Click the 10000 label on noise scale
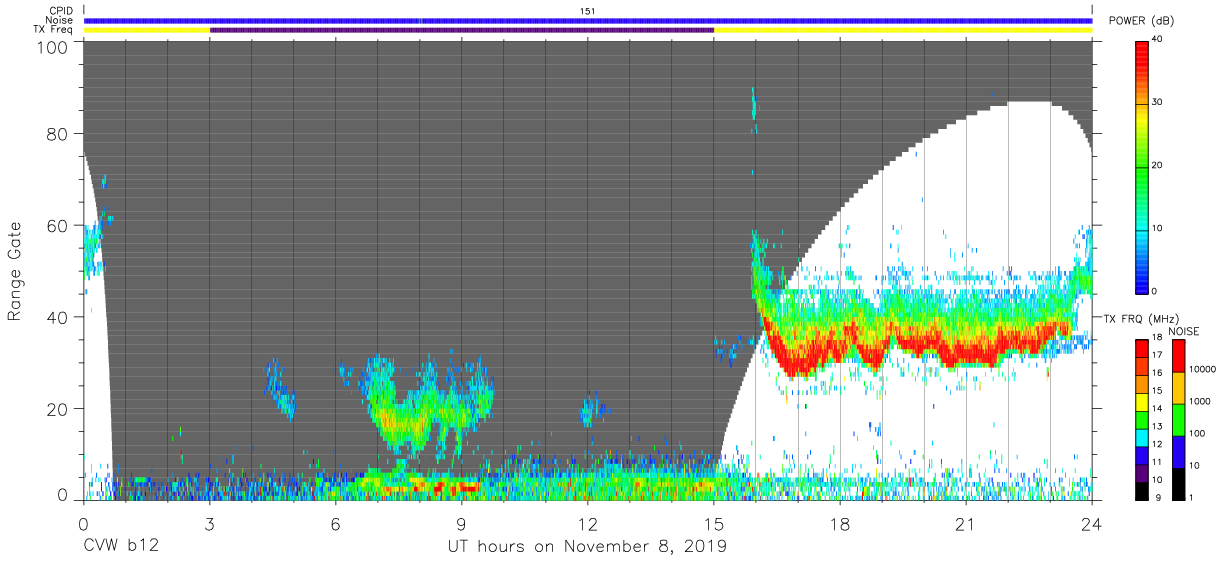Screen dimensions: 1228x567 [1200, 369]
